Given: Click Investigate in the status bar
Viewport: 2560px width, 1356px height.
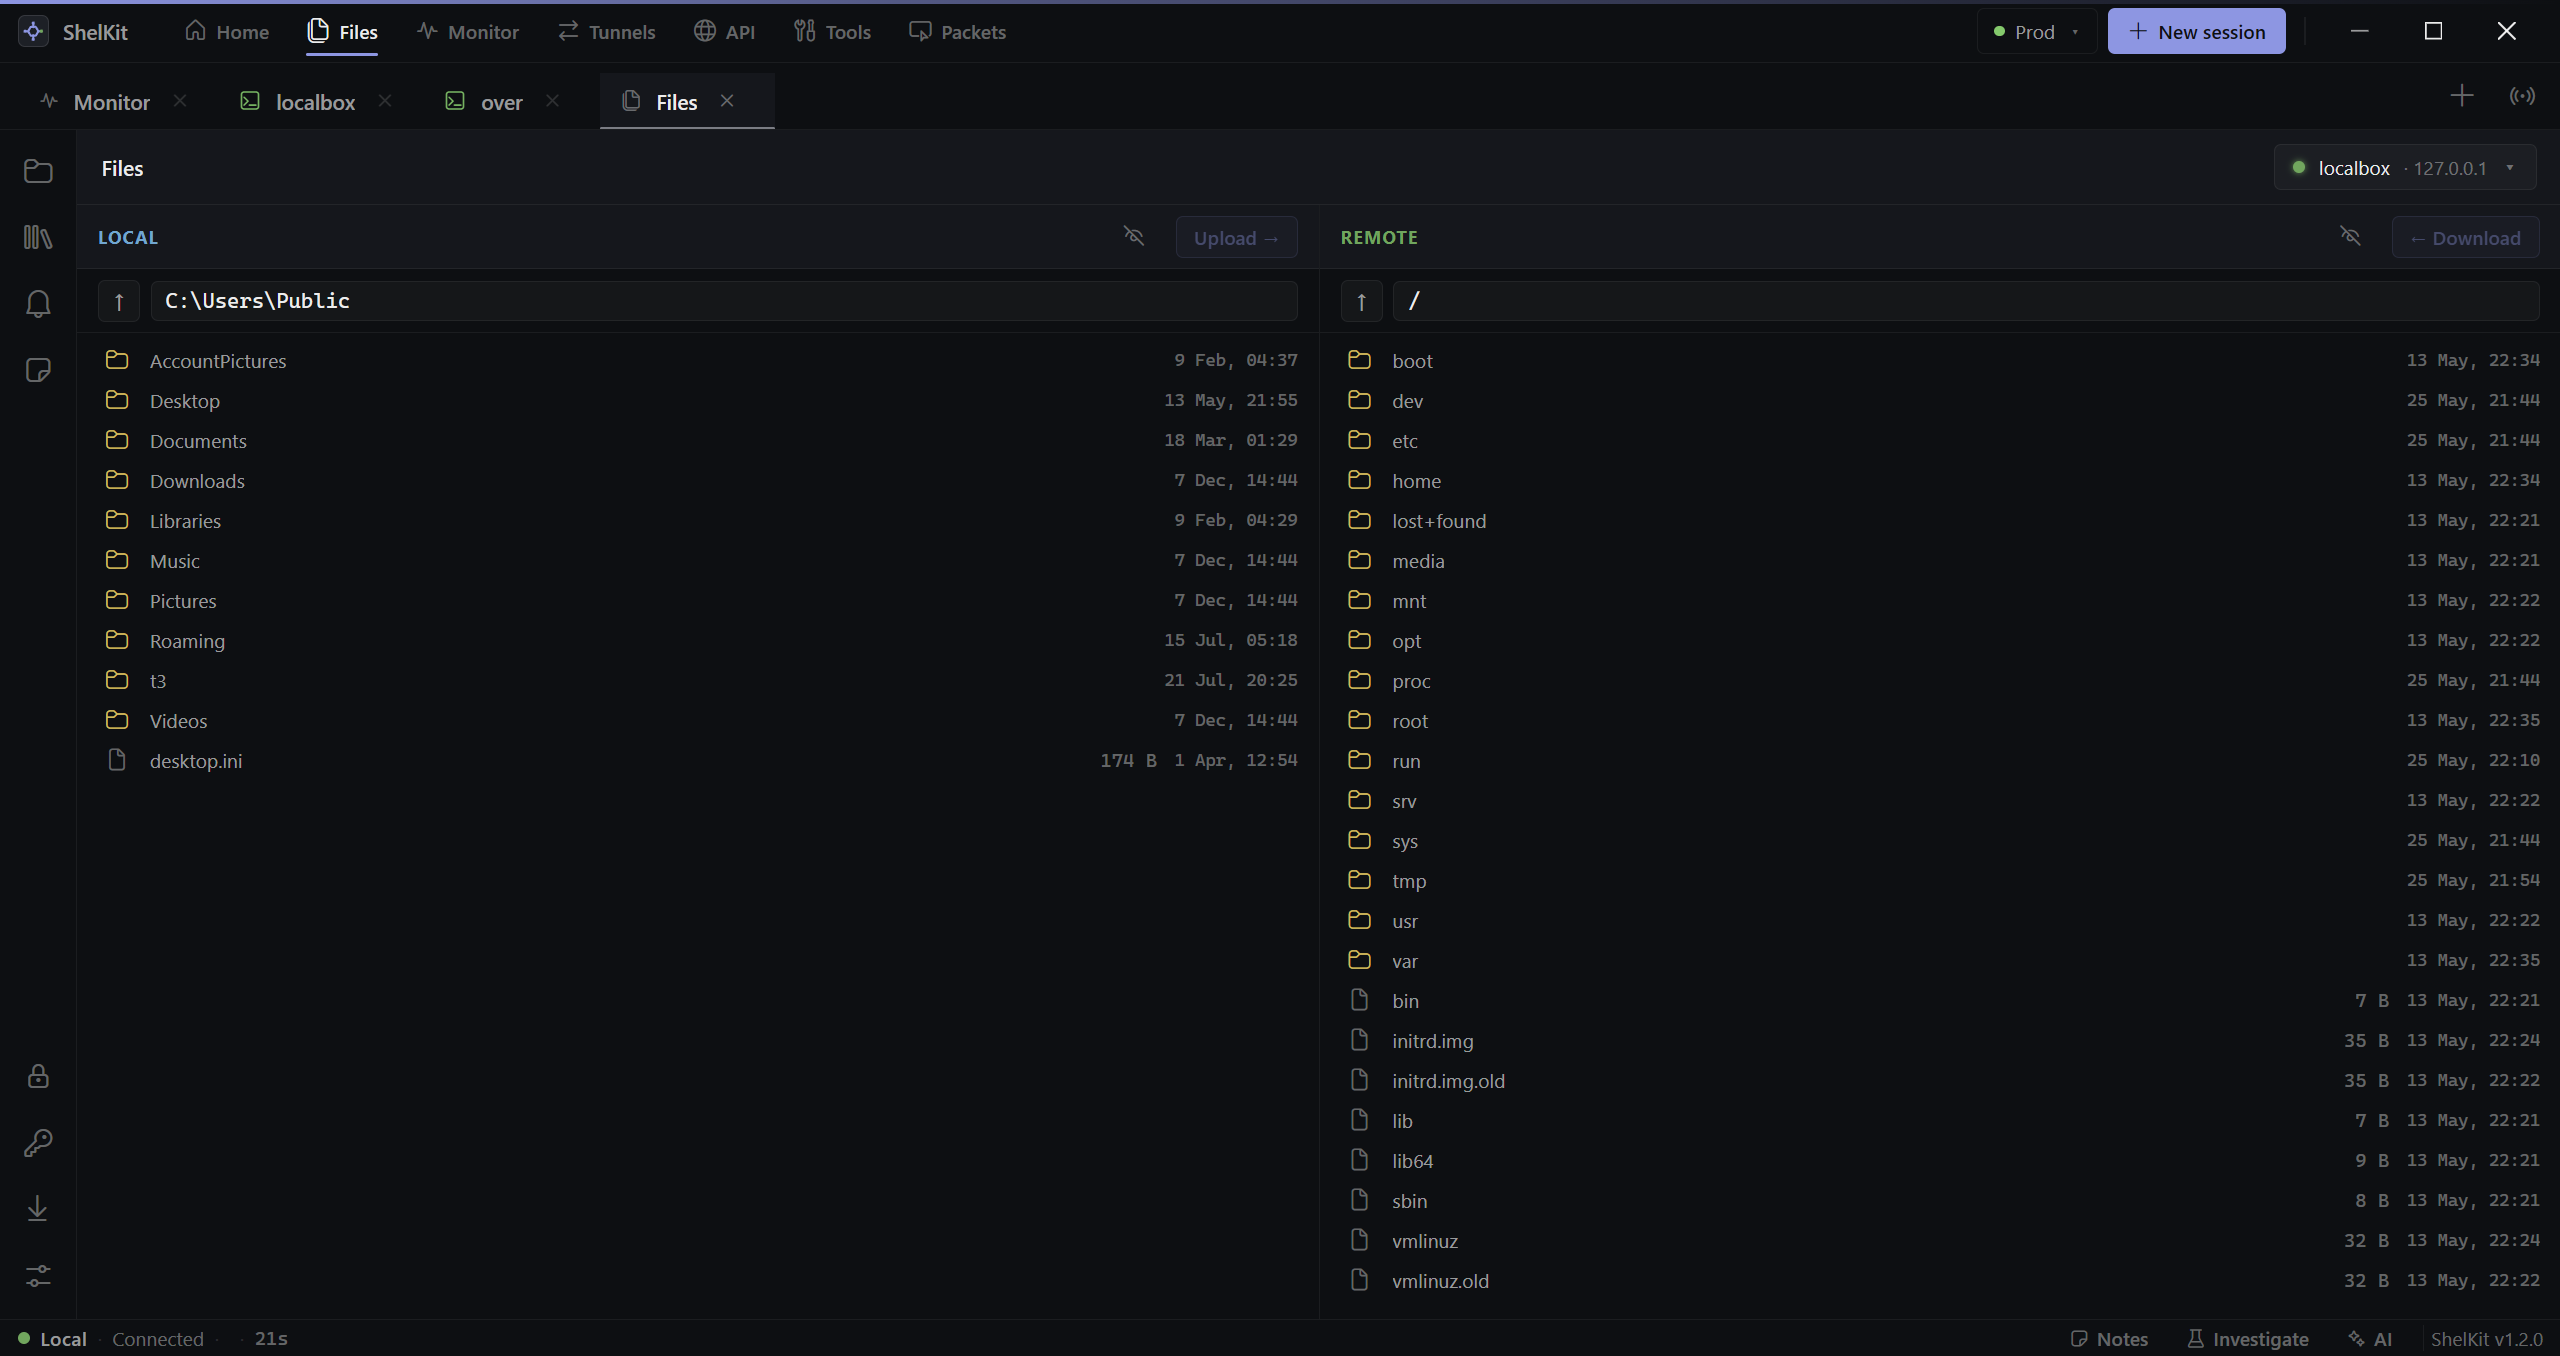Looking at the screenshot, I should click(x=2248, y=1339).
